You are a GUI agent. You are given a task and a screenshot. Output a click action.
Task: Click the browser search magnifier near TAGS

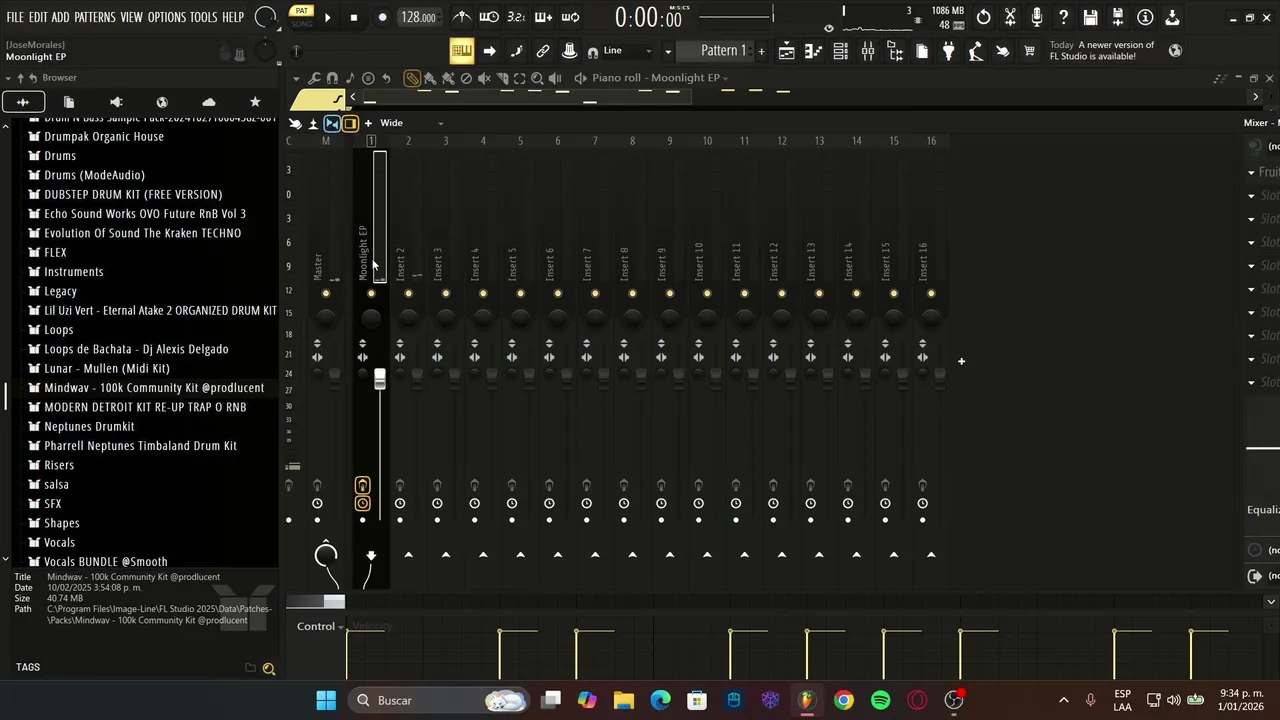click(268, 668)
